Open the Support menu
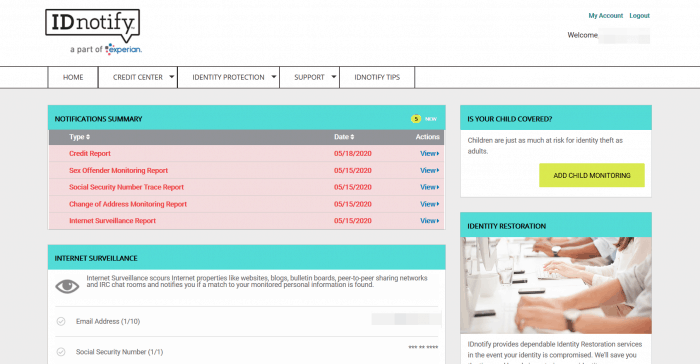Screen dimensions: 700x364 pyautogui.click(x=309, y=77)
